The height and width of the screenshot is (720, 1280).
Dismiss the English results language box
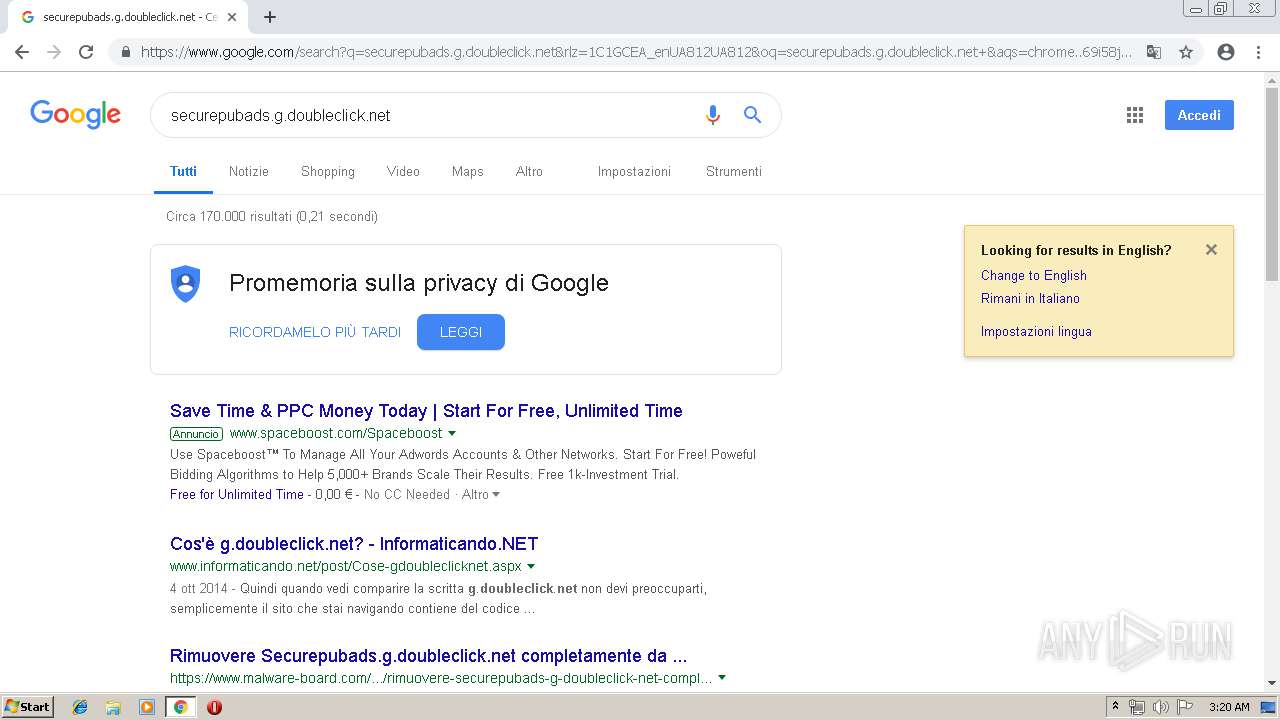pos(1211,250)
